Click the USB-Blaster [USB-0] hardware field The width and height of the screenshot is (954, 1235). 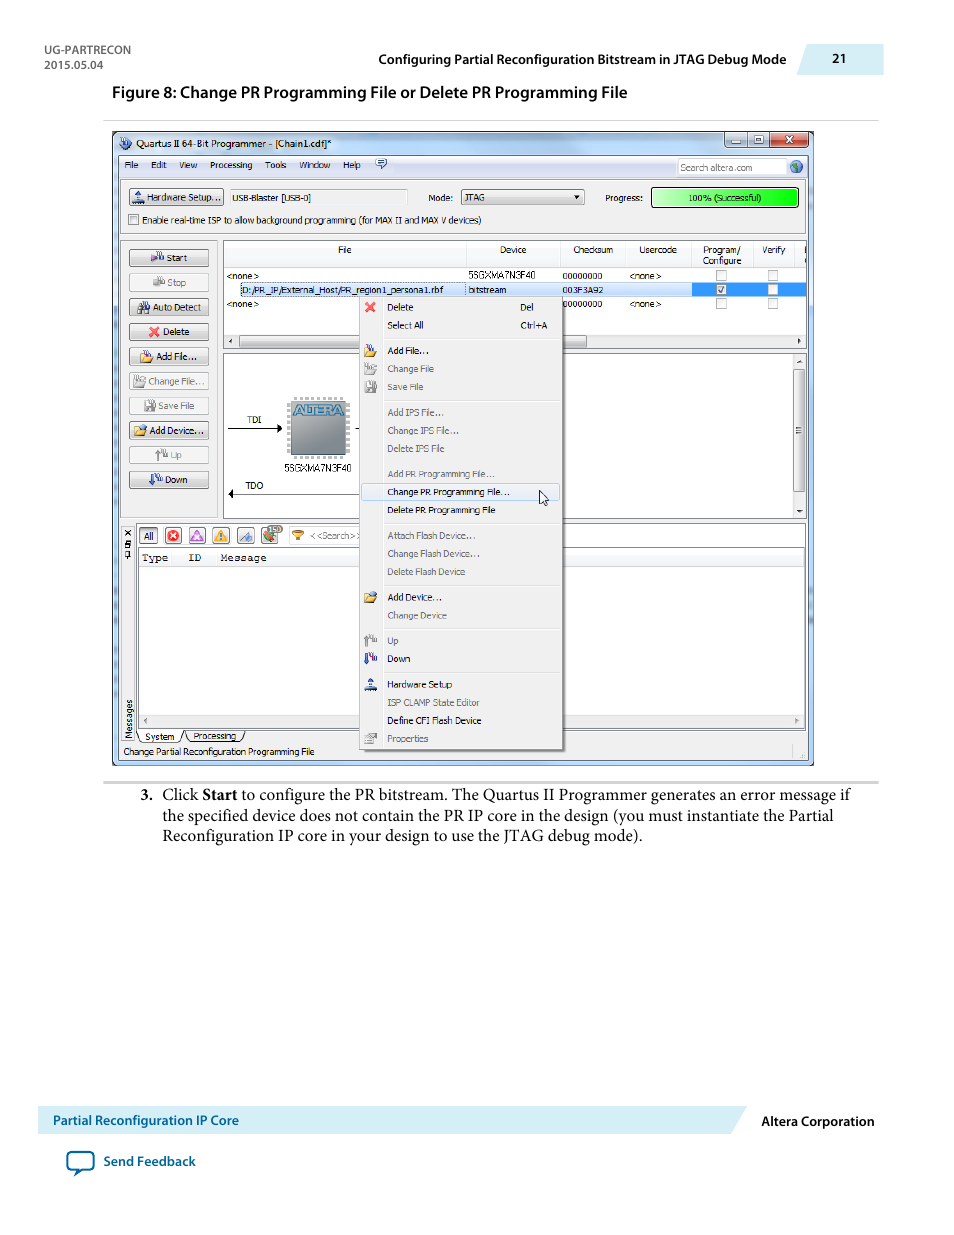(x=318, y=197)
